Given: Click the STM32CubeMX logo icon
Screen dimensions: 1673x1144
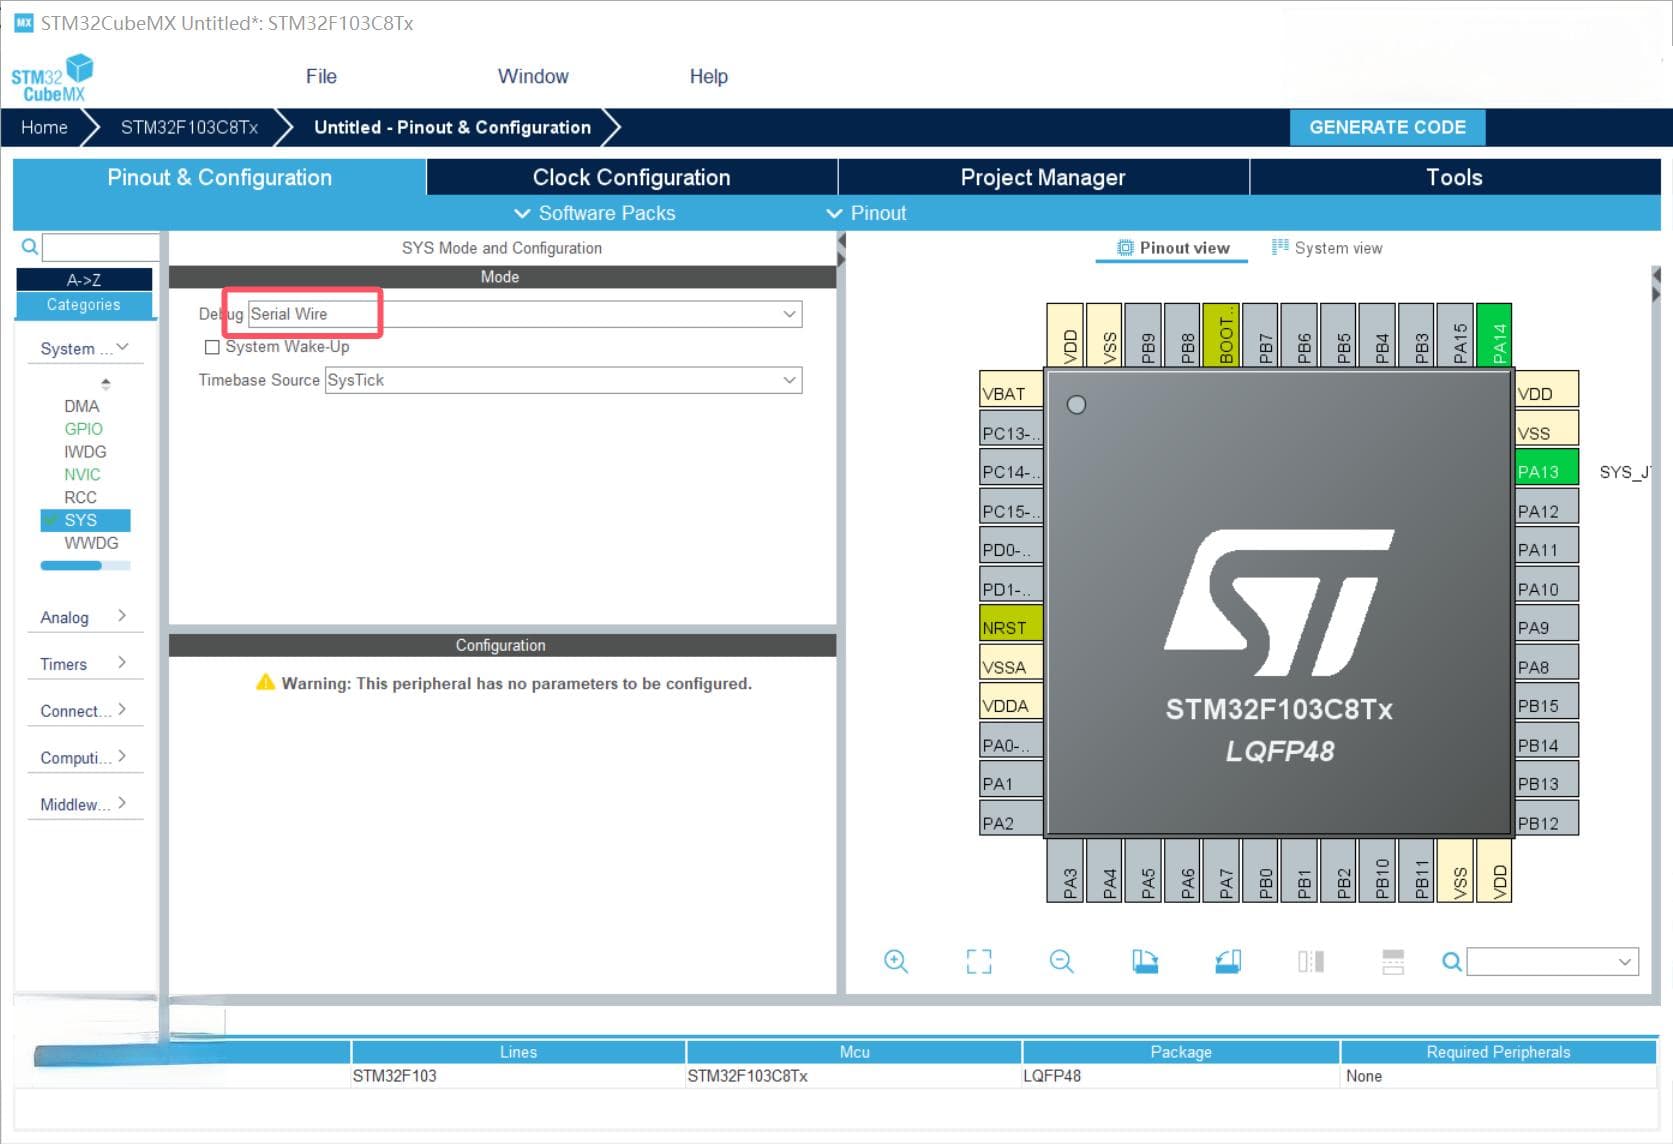Looking at the screenshot, I should pyautogui.click(x=52, y=78).
